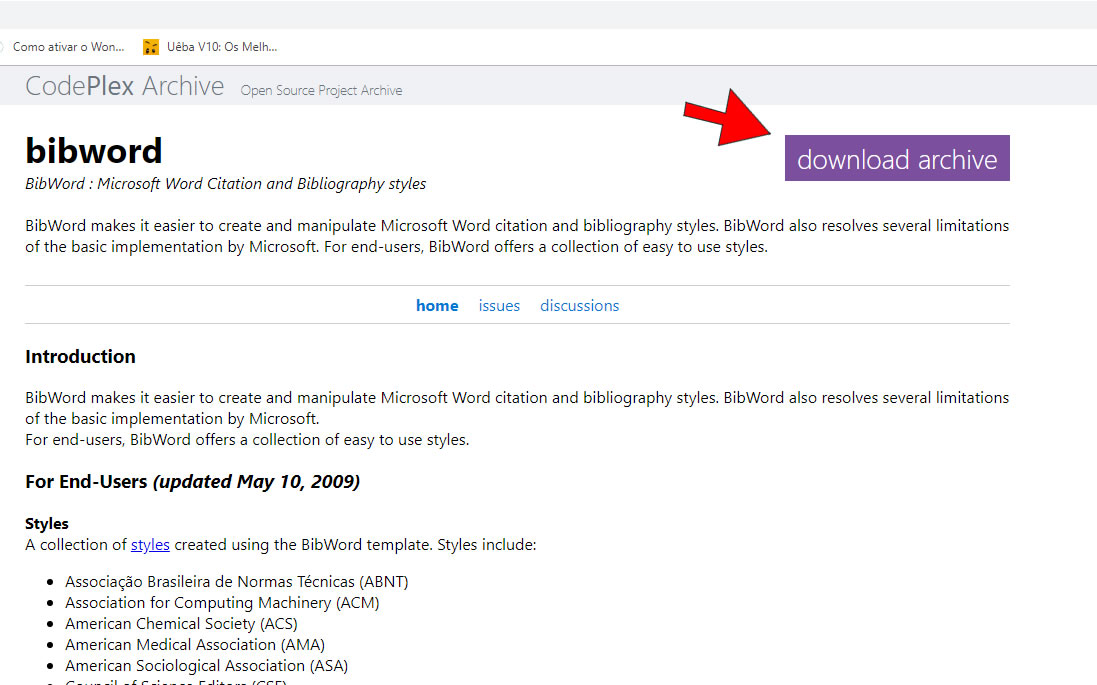Screen dimensions: 1097x685
Task: Click the Styles subheading
Action: pos(47,523)
